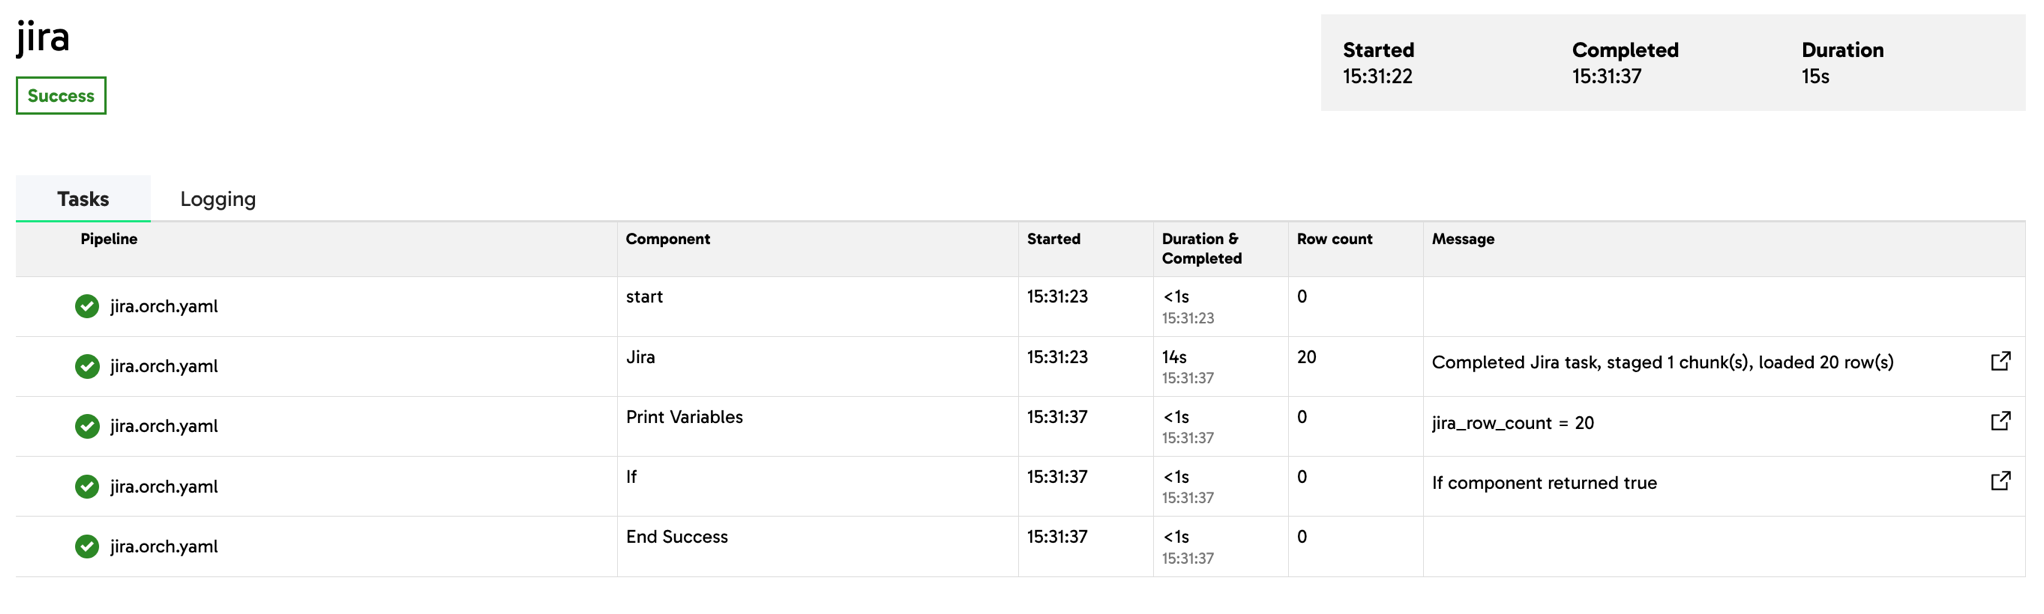Click the success check icon on End Success row
This screenshot has height=614, width=2044.
click(87, 546)
